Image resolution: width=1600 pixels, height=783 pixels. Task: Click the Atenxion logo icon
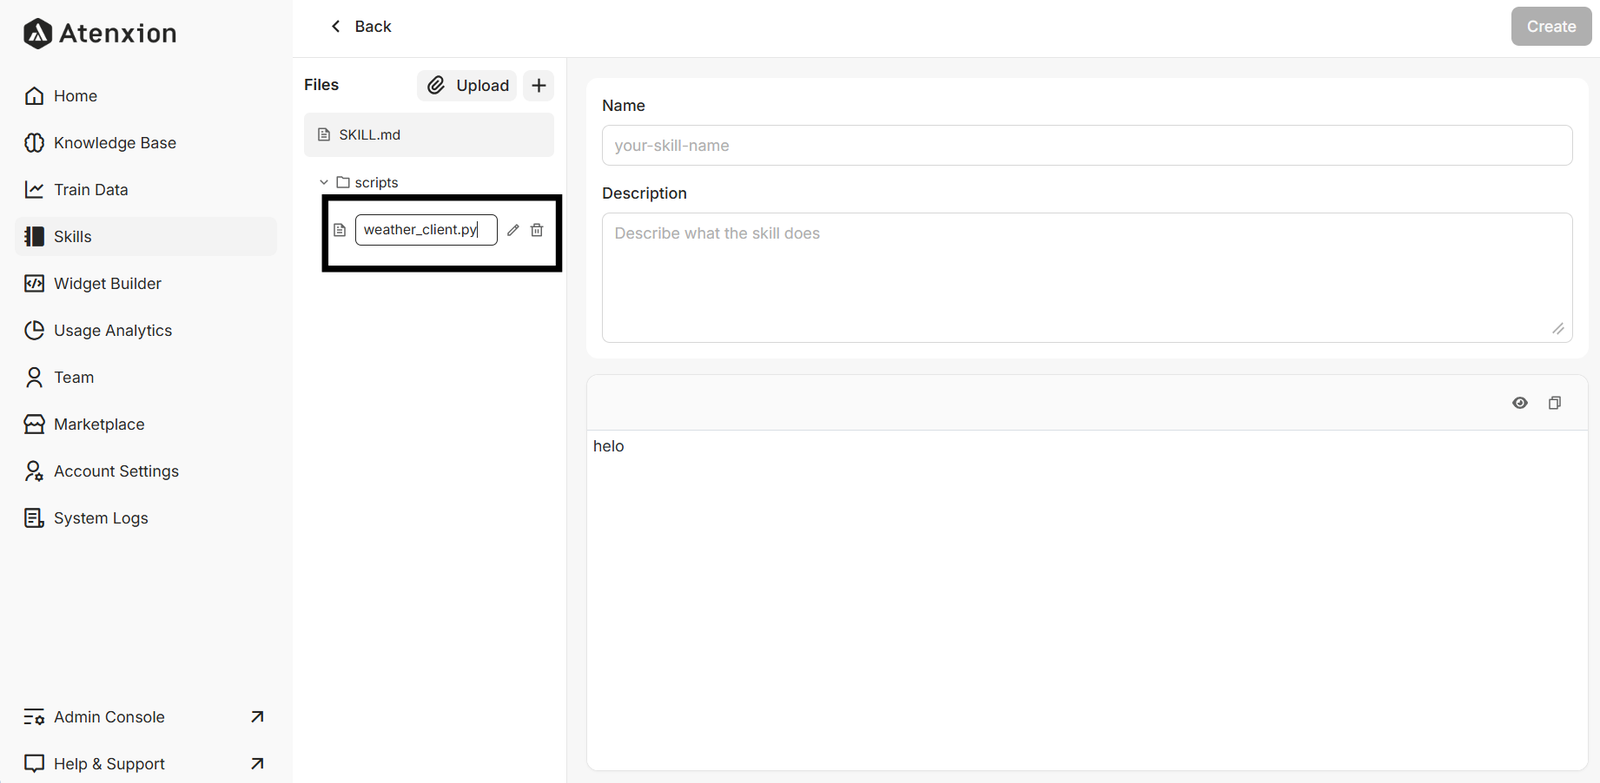37,33
